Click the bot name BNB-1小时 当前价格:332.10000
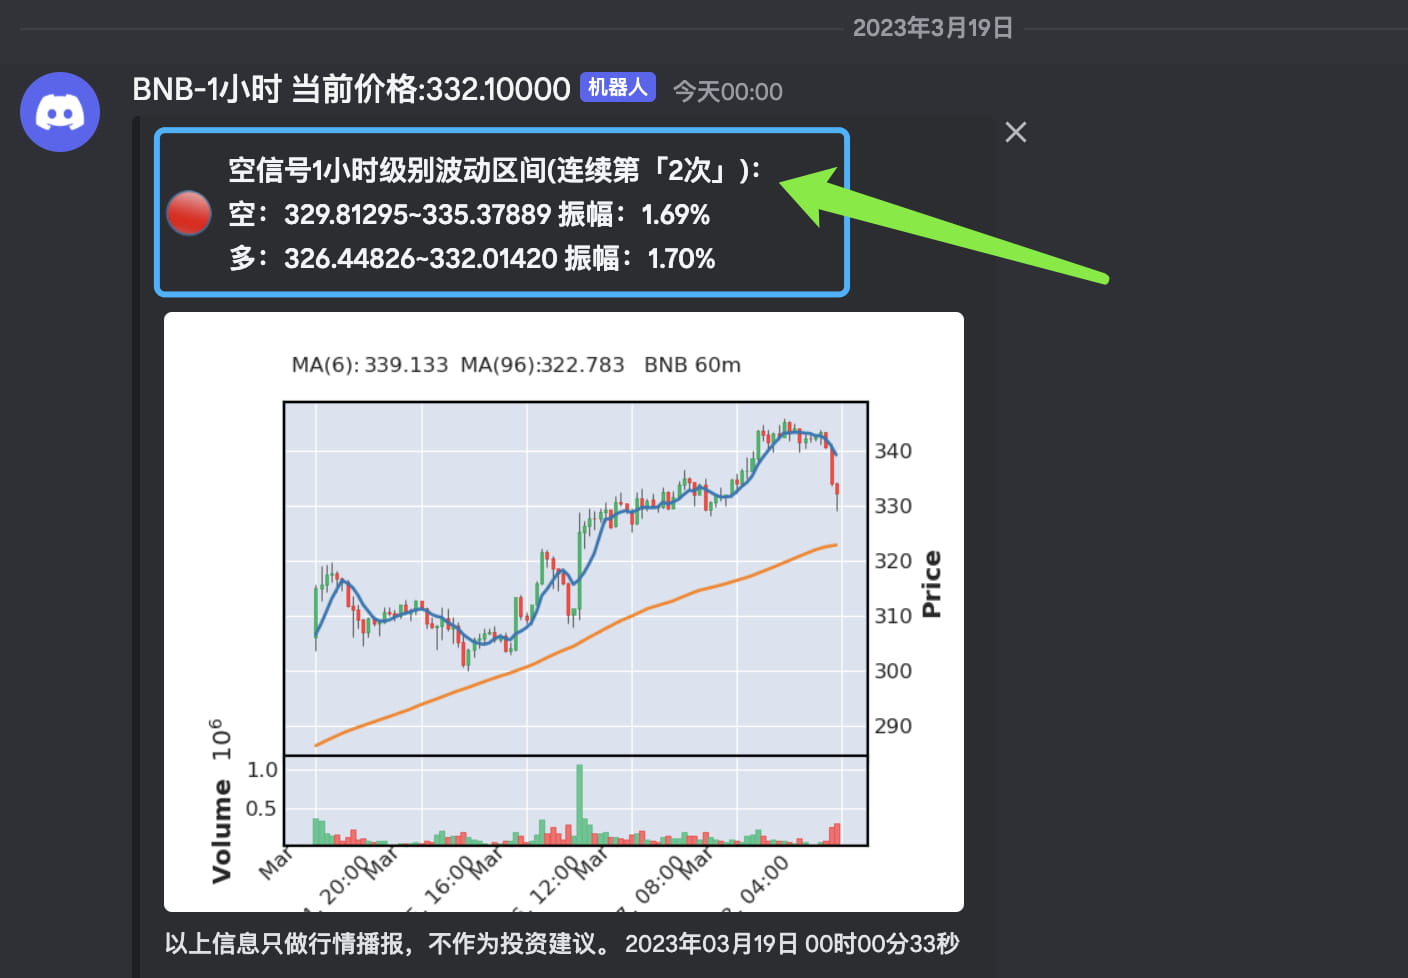This screenshot has width=1408, height=978. 351,89
